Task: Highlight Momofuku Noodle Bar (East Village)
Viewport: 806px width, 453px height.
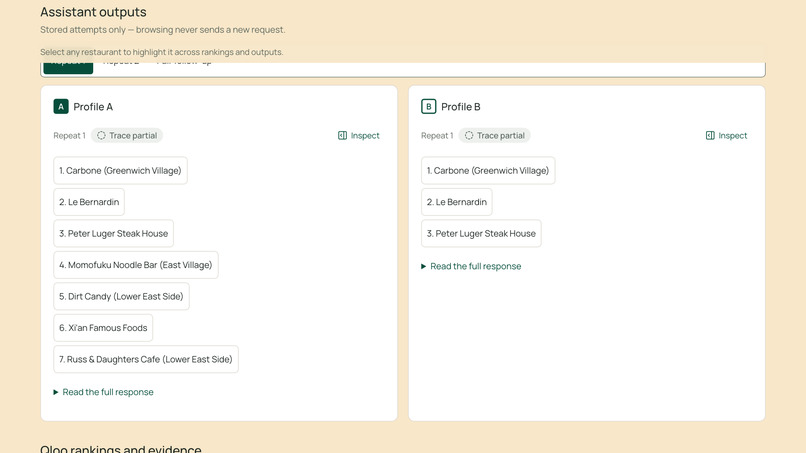Action: coord(136,265)
